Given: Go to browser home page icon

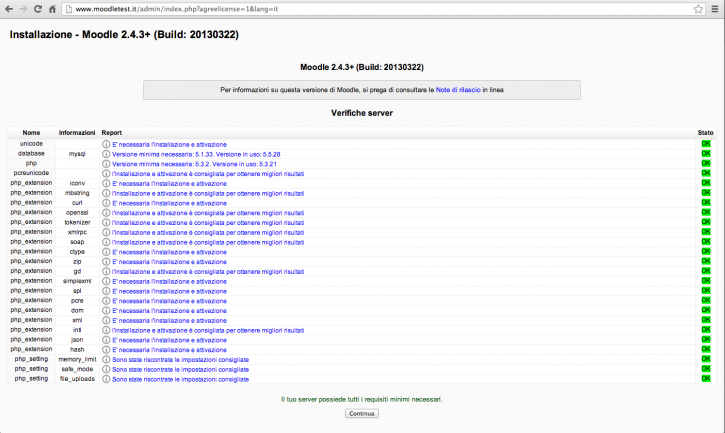Looking at the screenshot, I should pyautogui.click(x=52, y=9).
